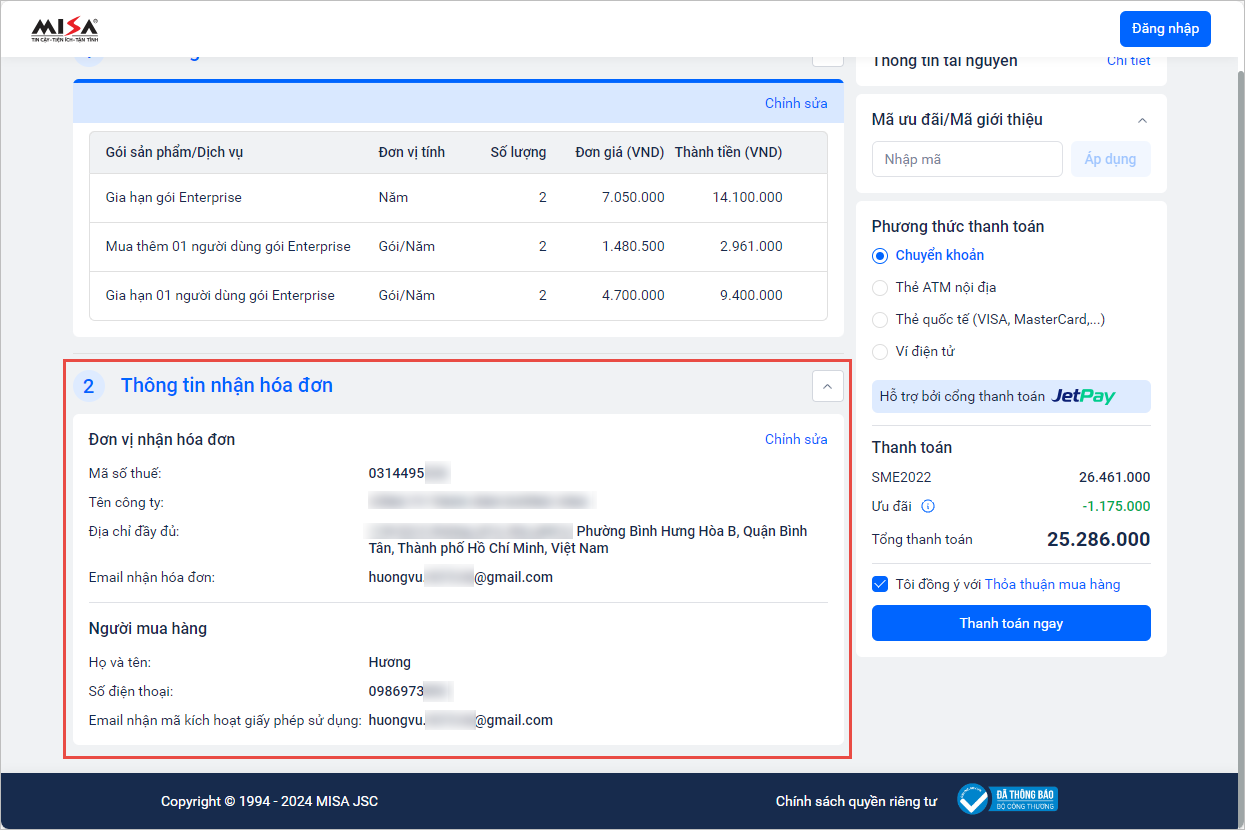
Task: Select Chuyển khoản payment method
Action: tap(880, 256)
